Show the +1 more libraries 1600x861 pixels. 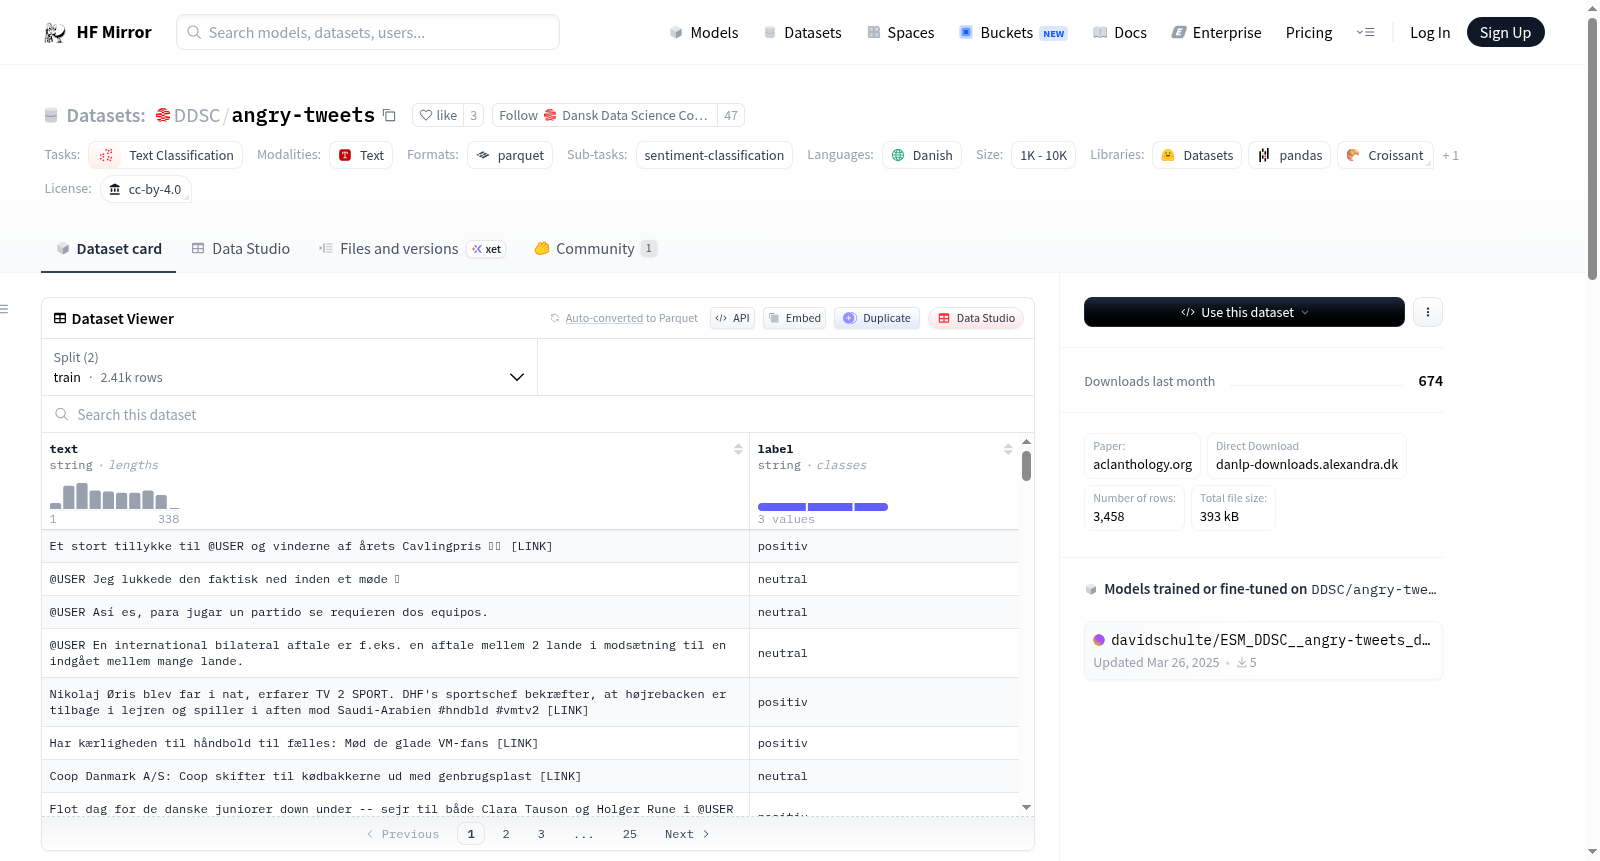coord(1450,156)
